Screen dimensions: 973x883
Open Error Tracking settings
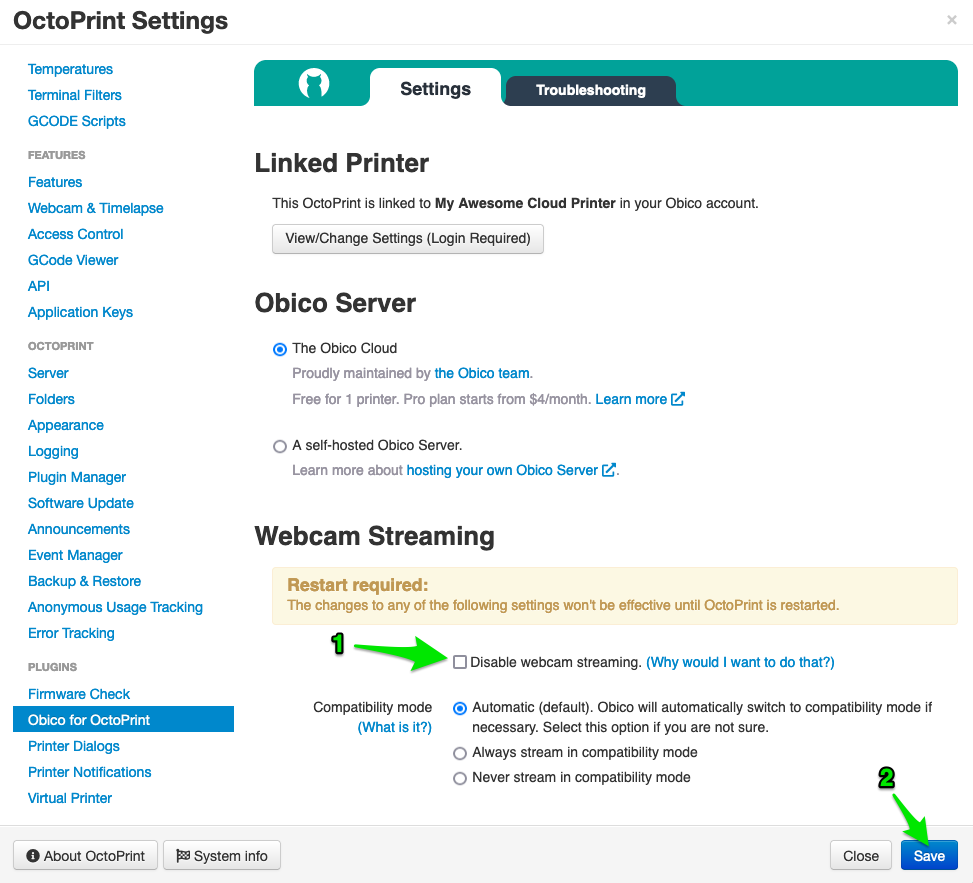71,634
